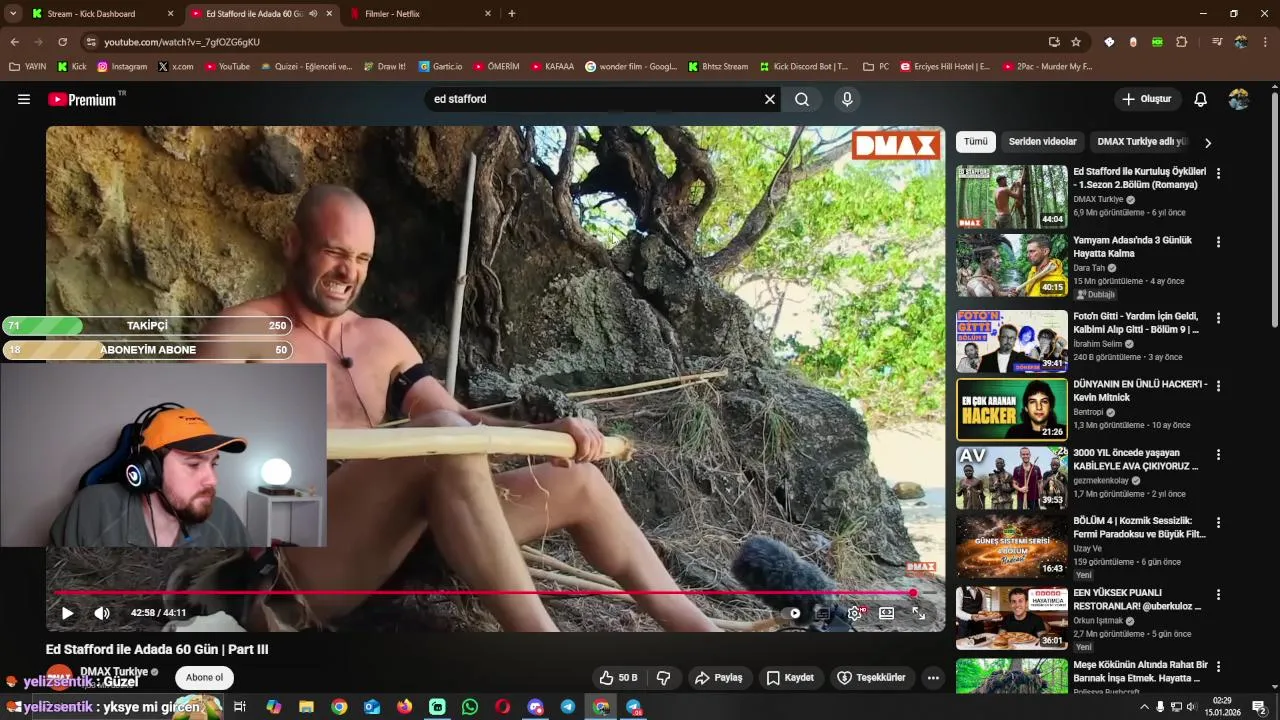The width and height of the screenshot is (1280, 720).
Task: Open more actions menu below video
Action: point(933,678)
